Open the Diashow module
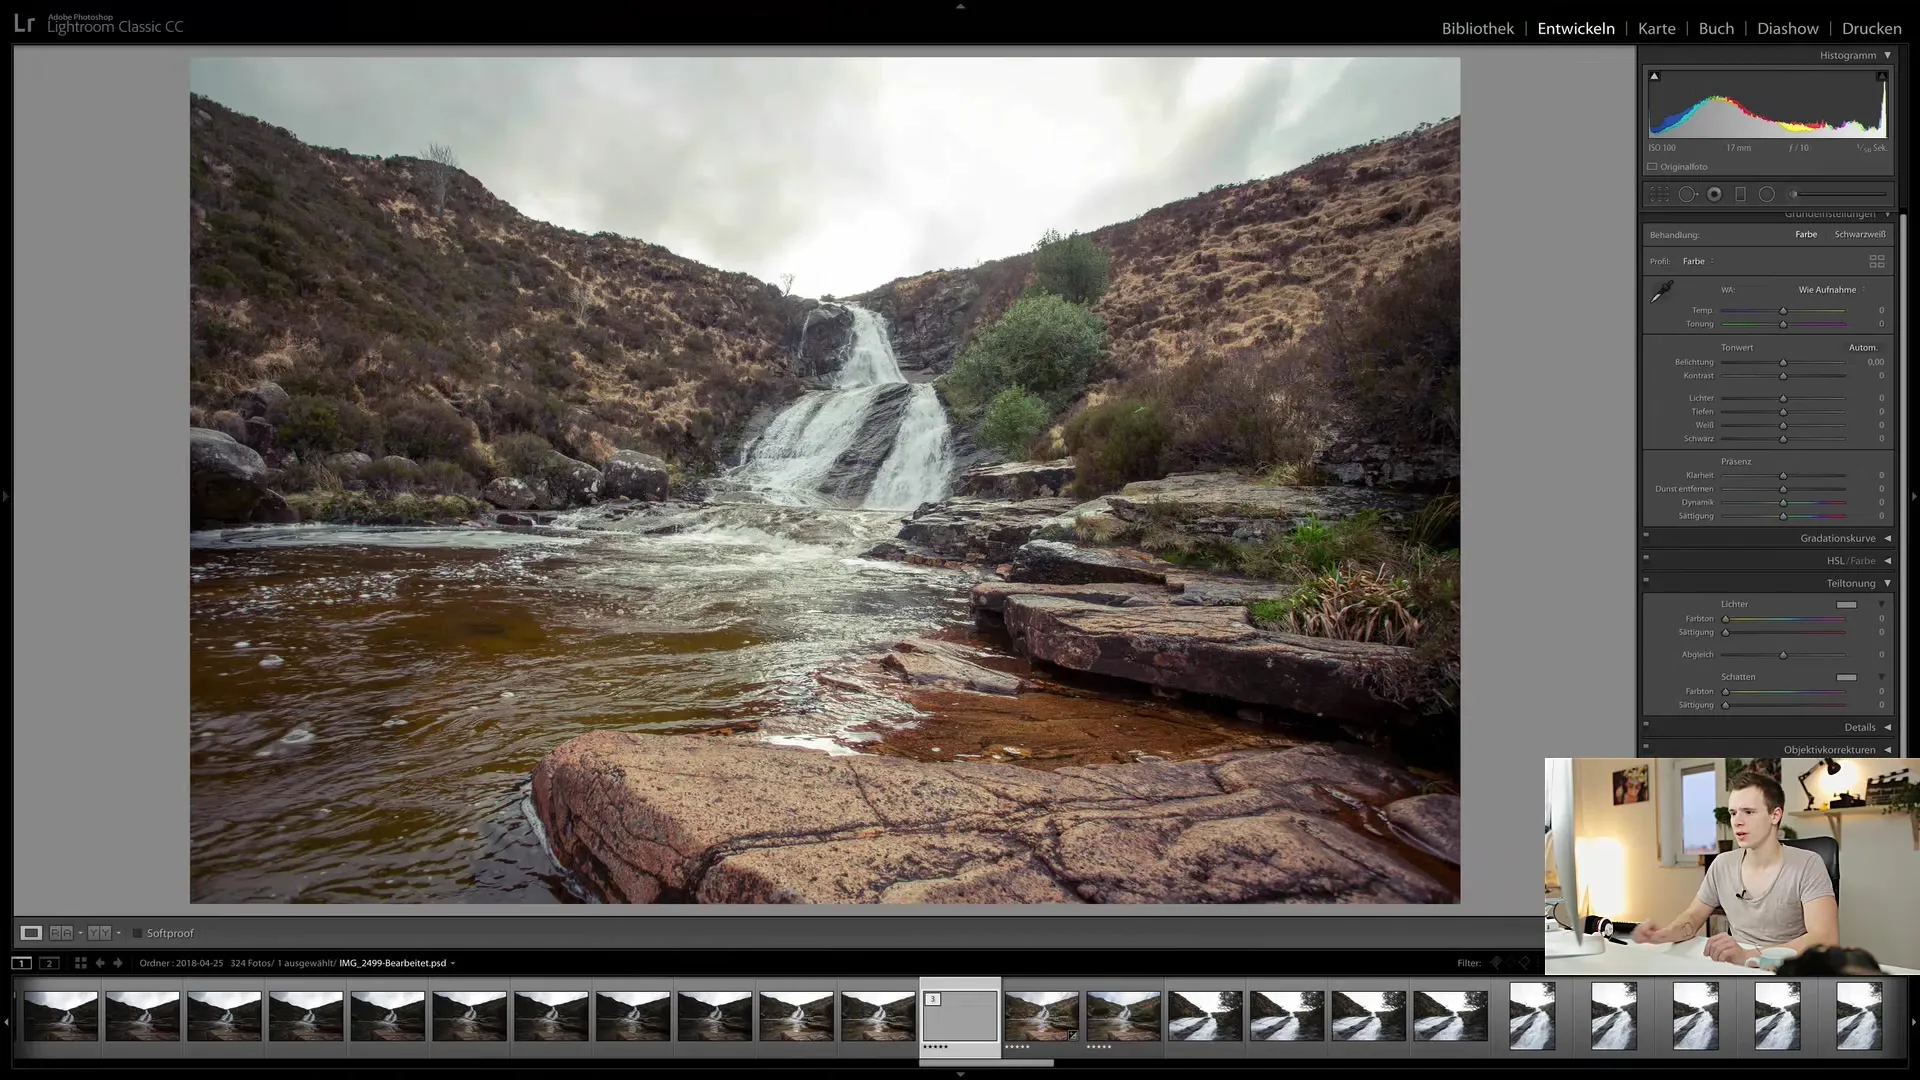This screenshot has height=1080, width=1920. (x=1787, y=28)
